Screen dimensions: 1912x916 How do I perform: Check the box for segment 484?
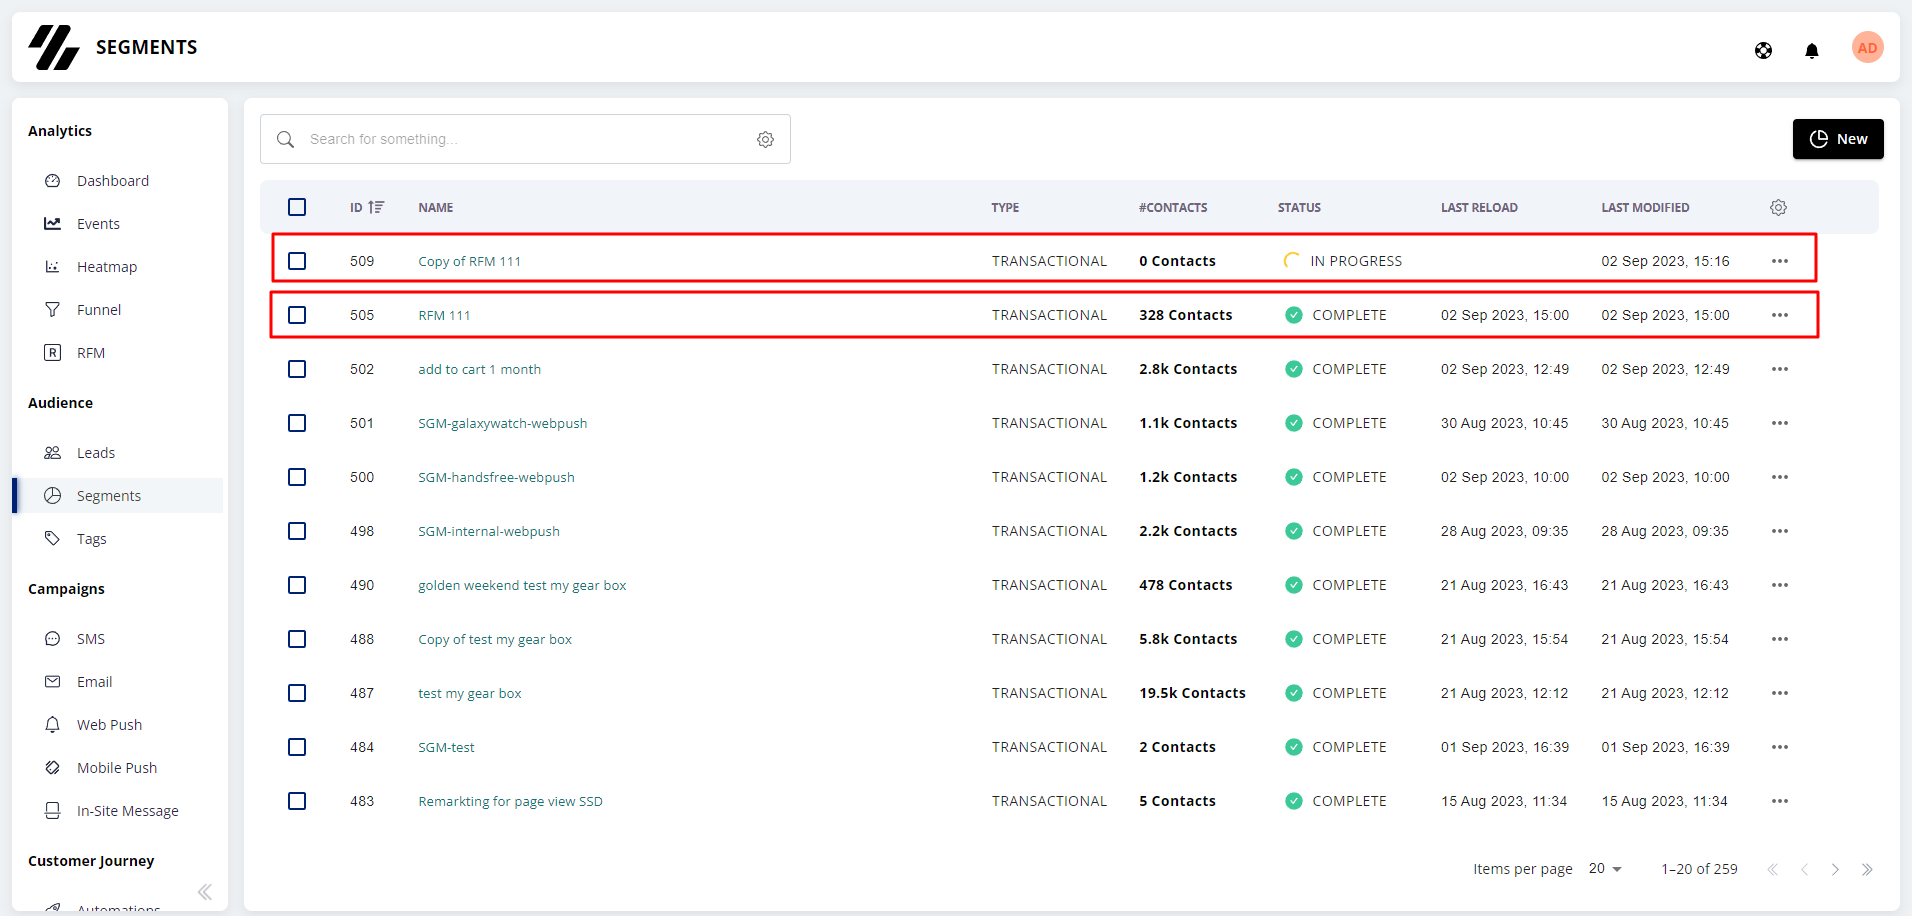[x=297, y=747]
